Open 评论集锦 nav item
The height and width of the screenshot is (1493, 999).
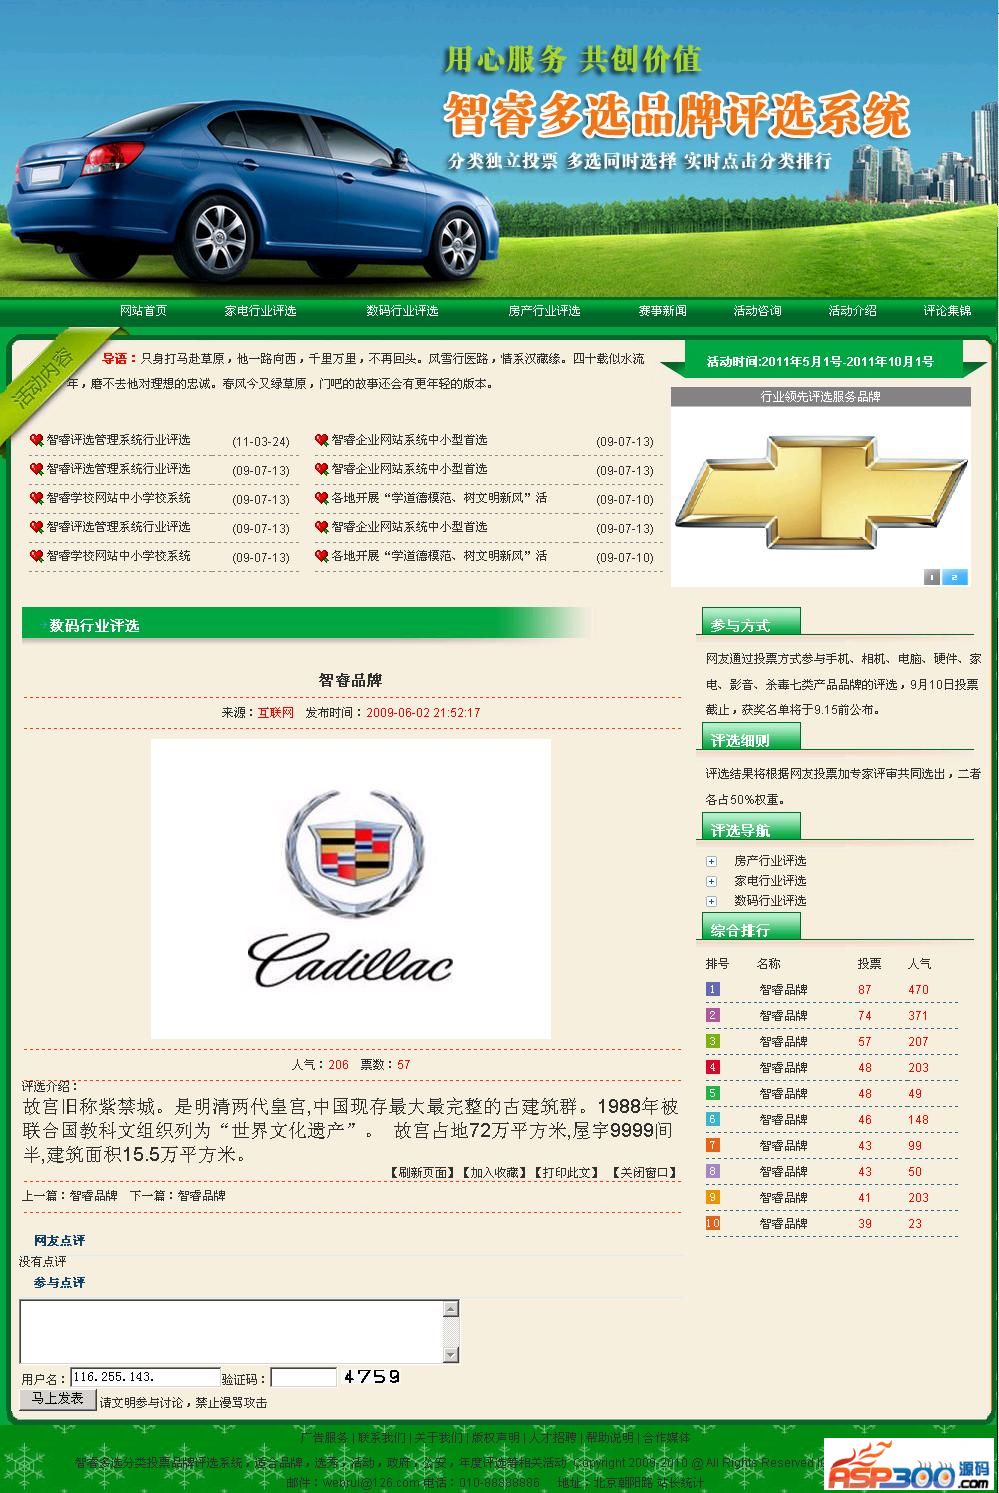(947, 311)
